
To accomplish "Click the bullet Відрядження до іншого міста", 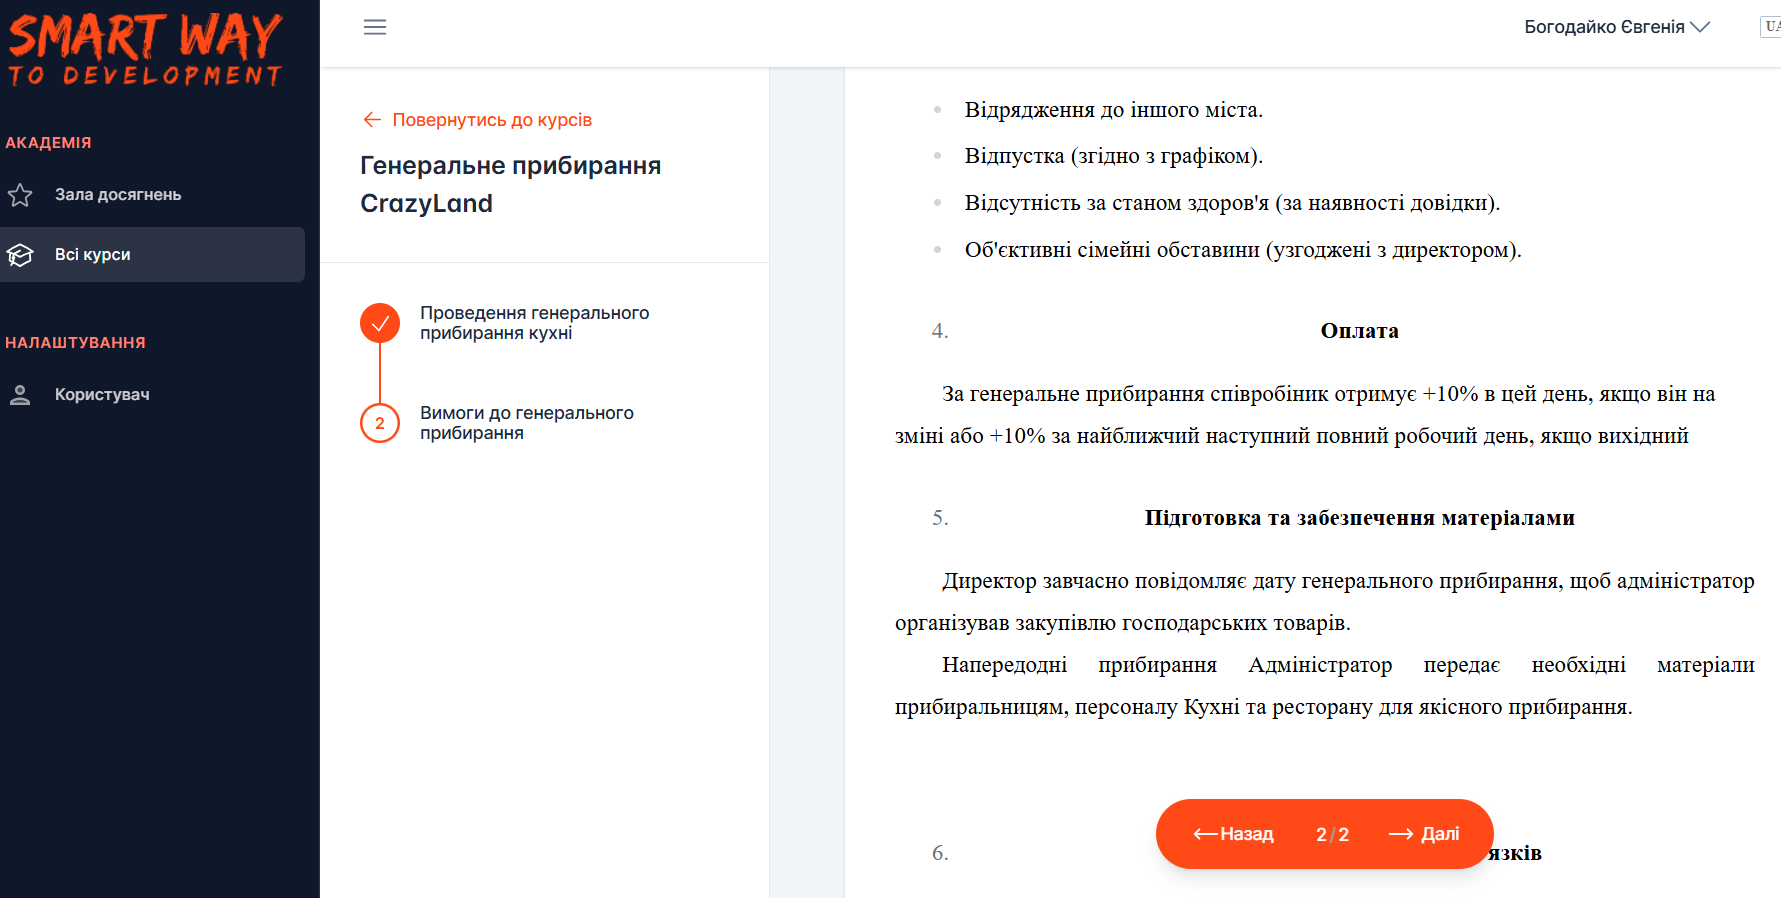I will [1113, 110].
